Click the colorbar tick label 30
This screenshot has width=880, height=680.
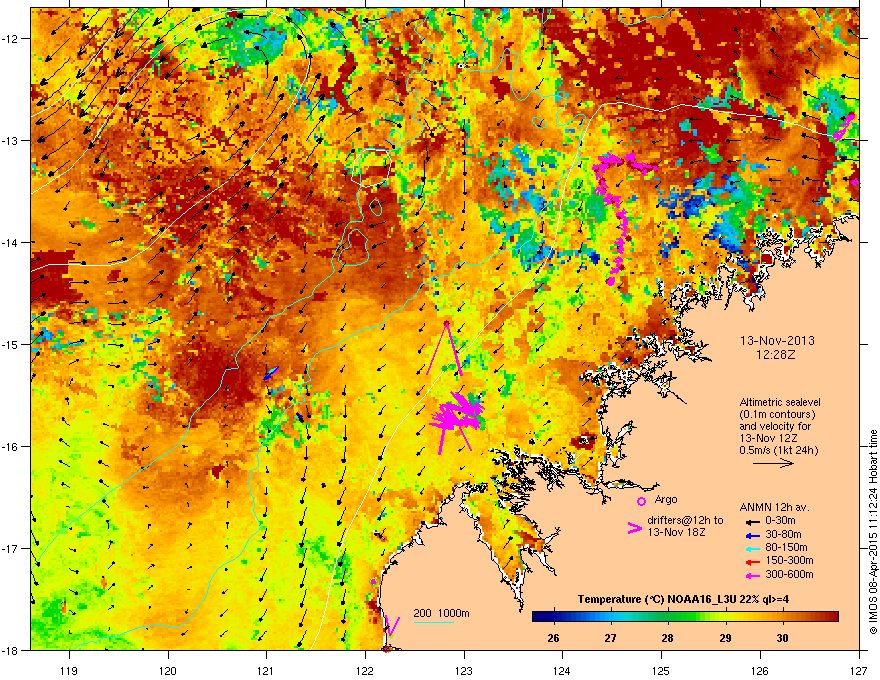pos(782,638)
